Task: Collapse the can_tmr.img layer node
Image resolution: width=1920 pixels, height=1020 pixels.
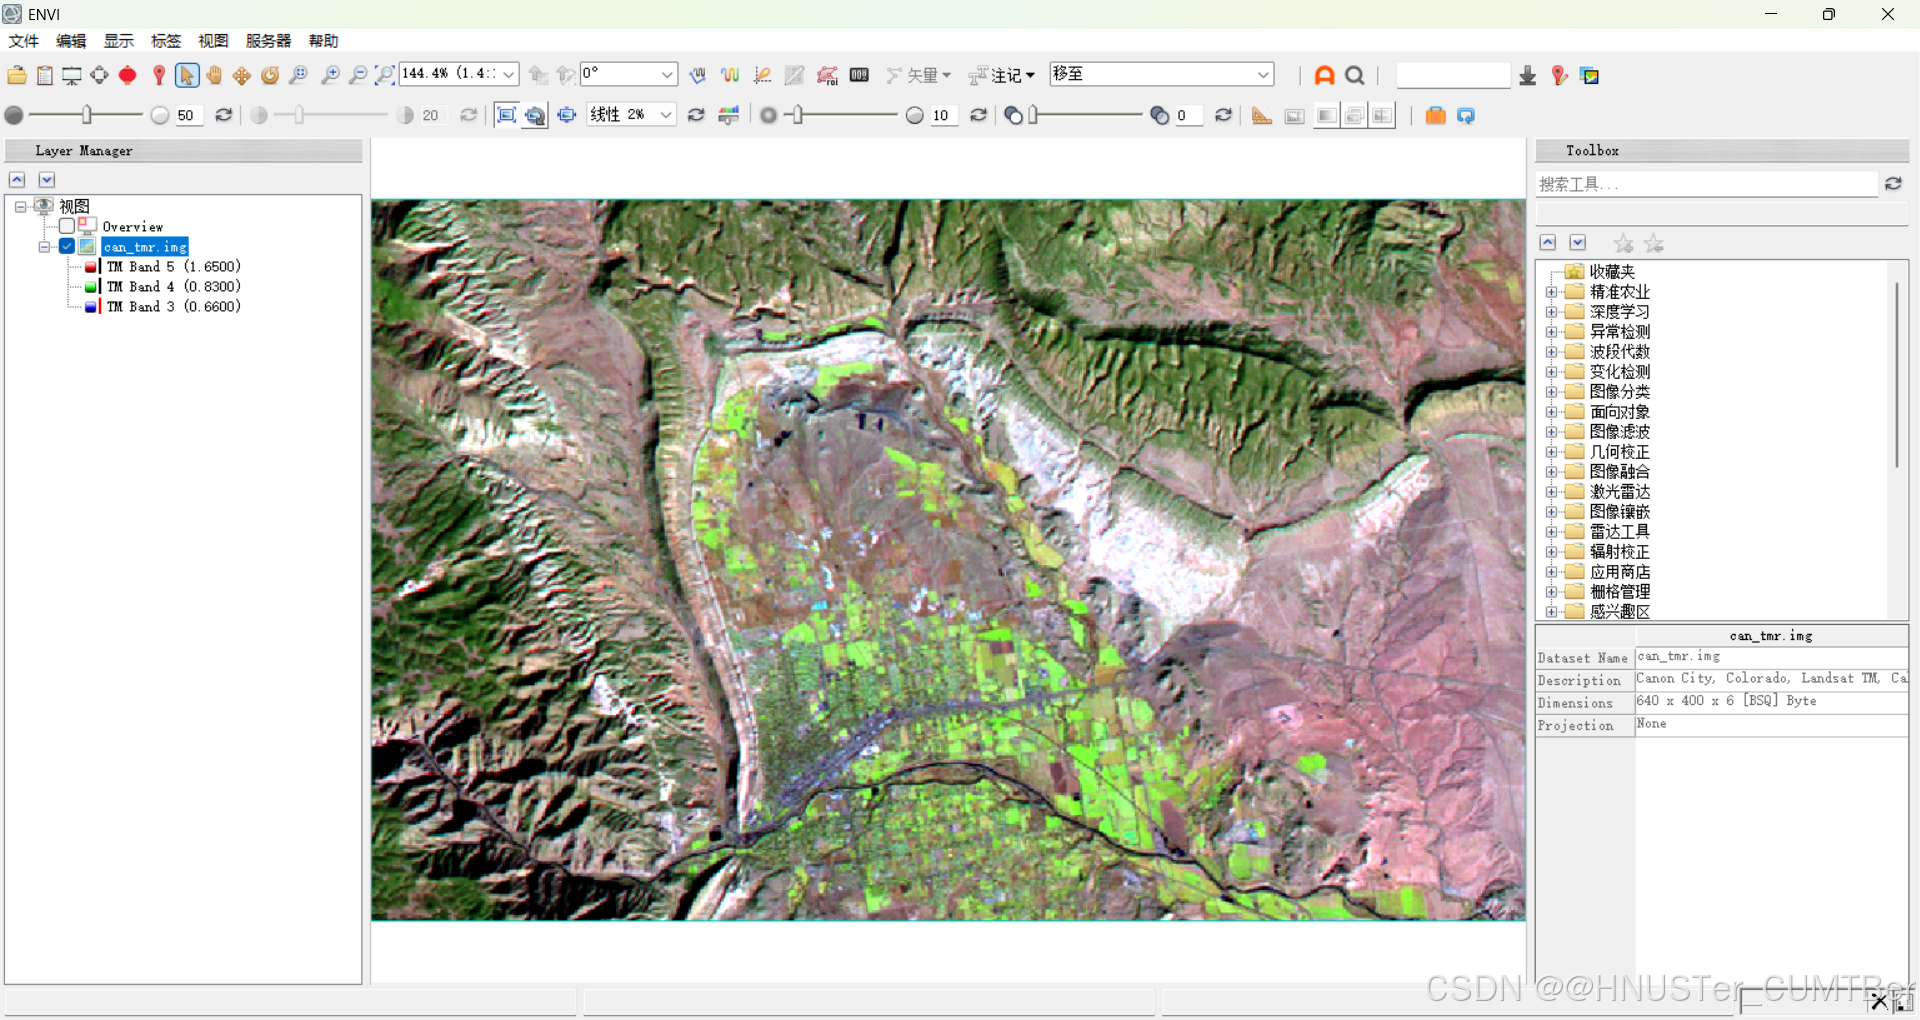Action: 44,247
